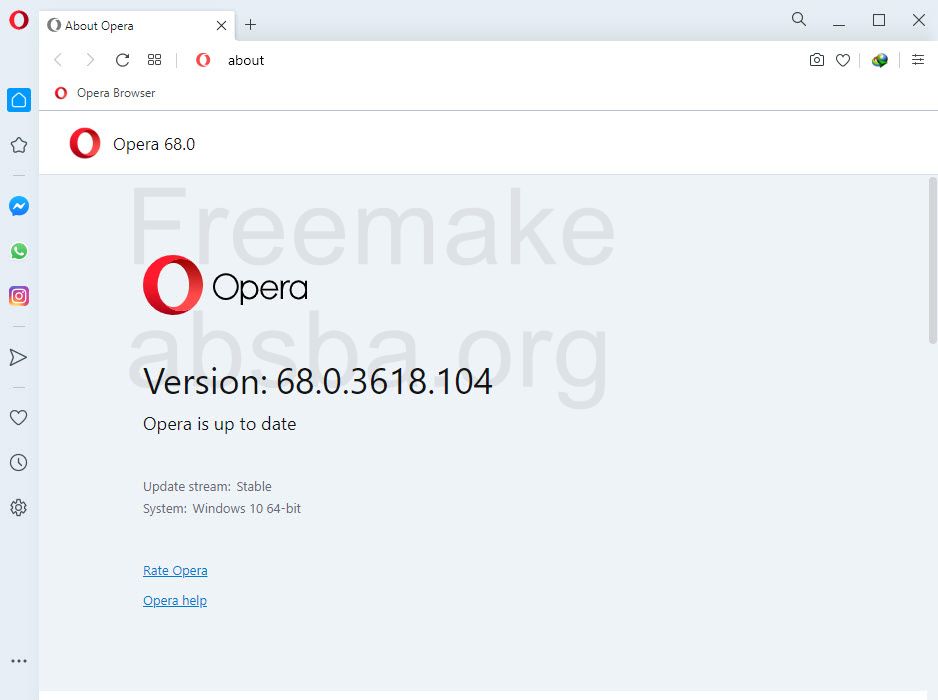
Task: Go back to previous page
Action: click(58, 60)
